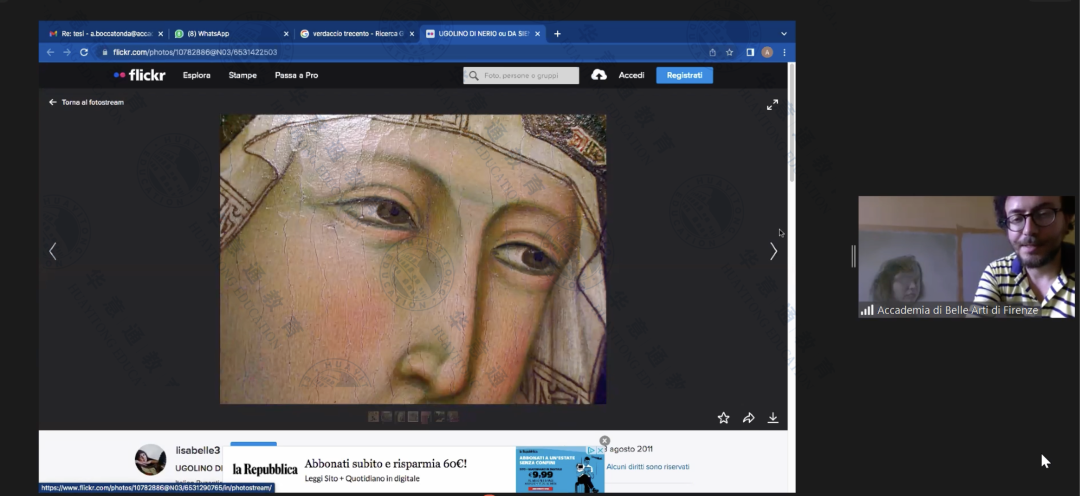This screenshot has width=1080, height=496.
Task: Open the Stampe menu
Action: pos(242,75)
